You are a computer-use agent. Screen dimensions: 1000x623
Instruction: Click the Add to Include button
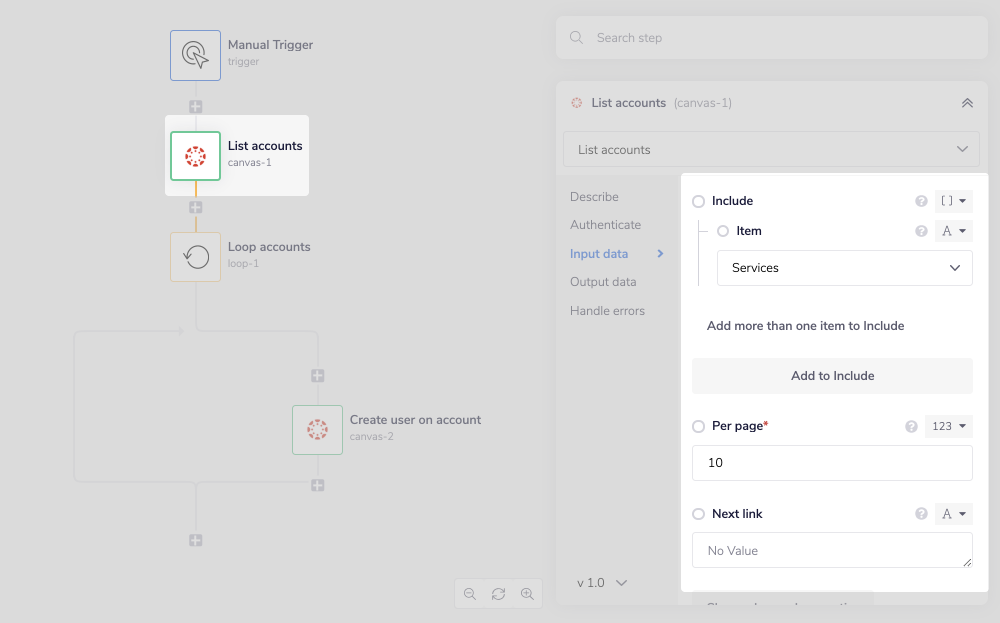pos(832,376)
